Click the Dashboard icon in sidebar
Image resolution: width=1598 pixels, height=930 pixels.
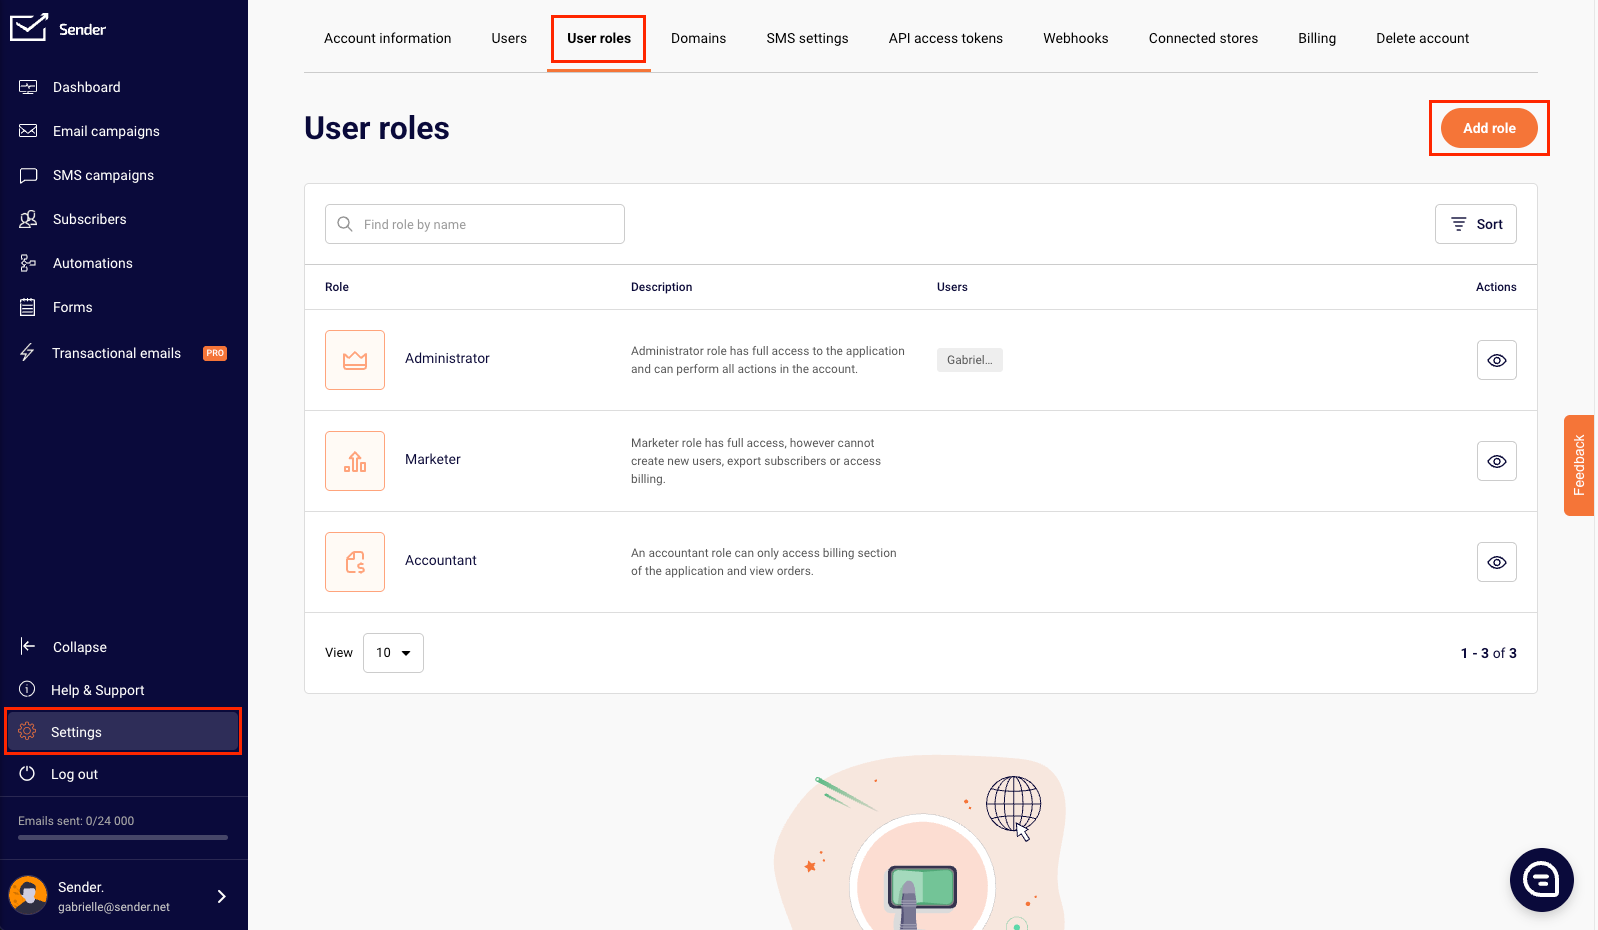[28, 87]
